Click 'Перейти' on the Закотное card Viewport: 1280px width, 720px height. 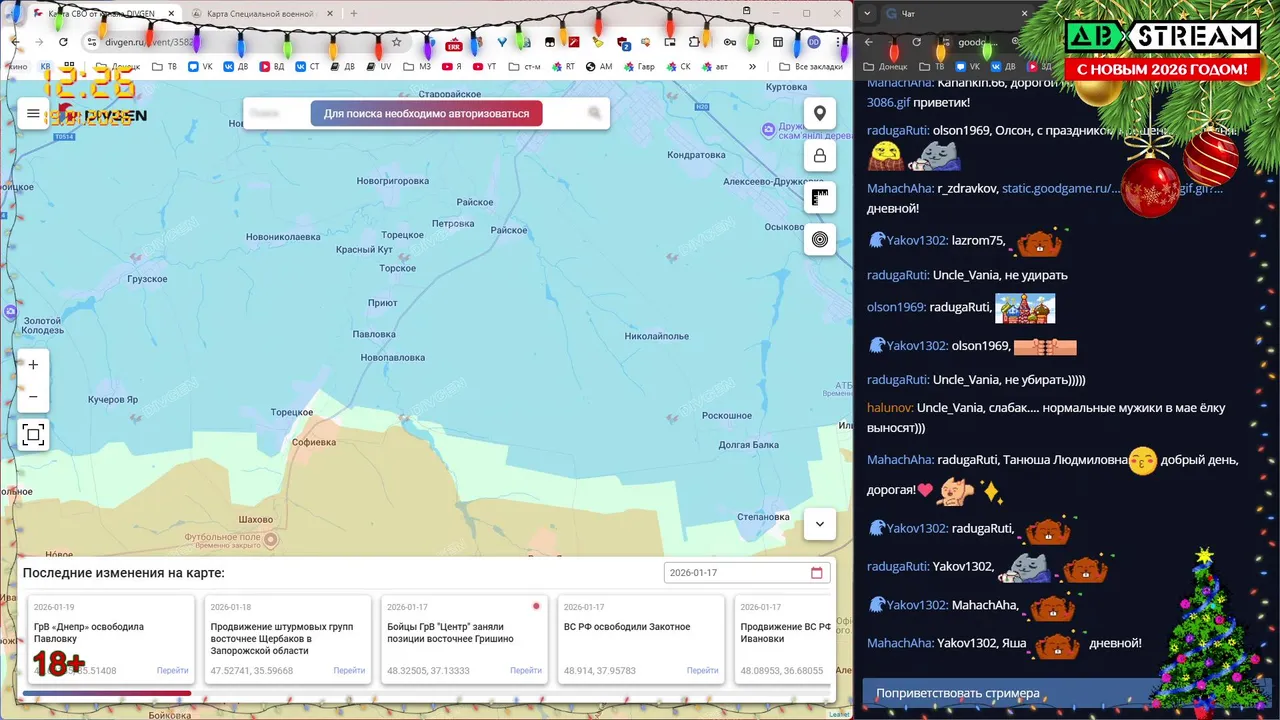click(702, 670)
